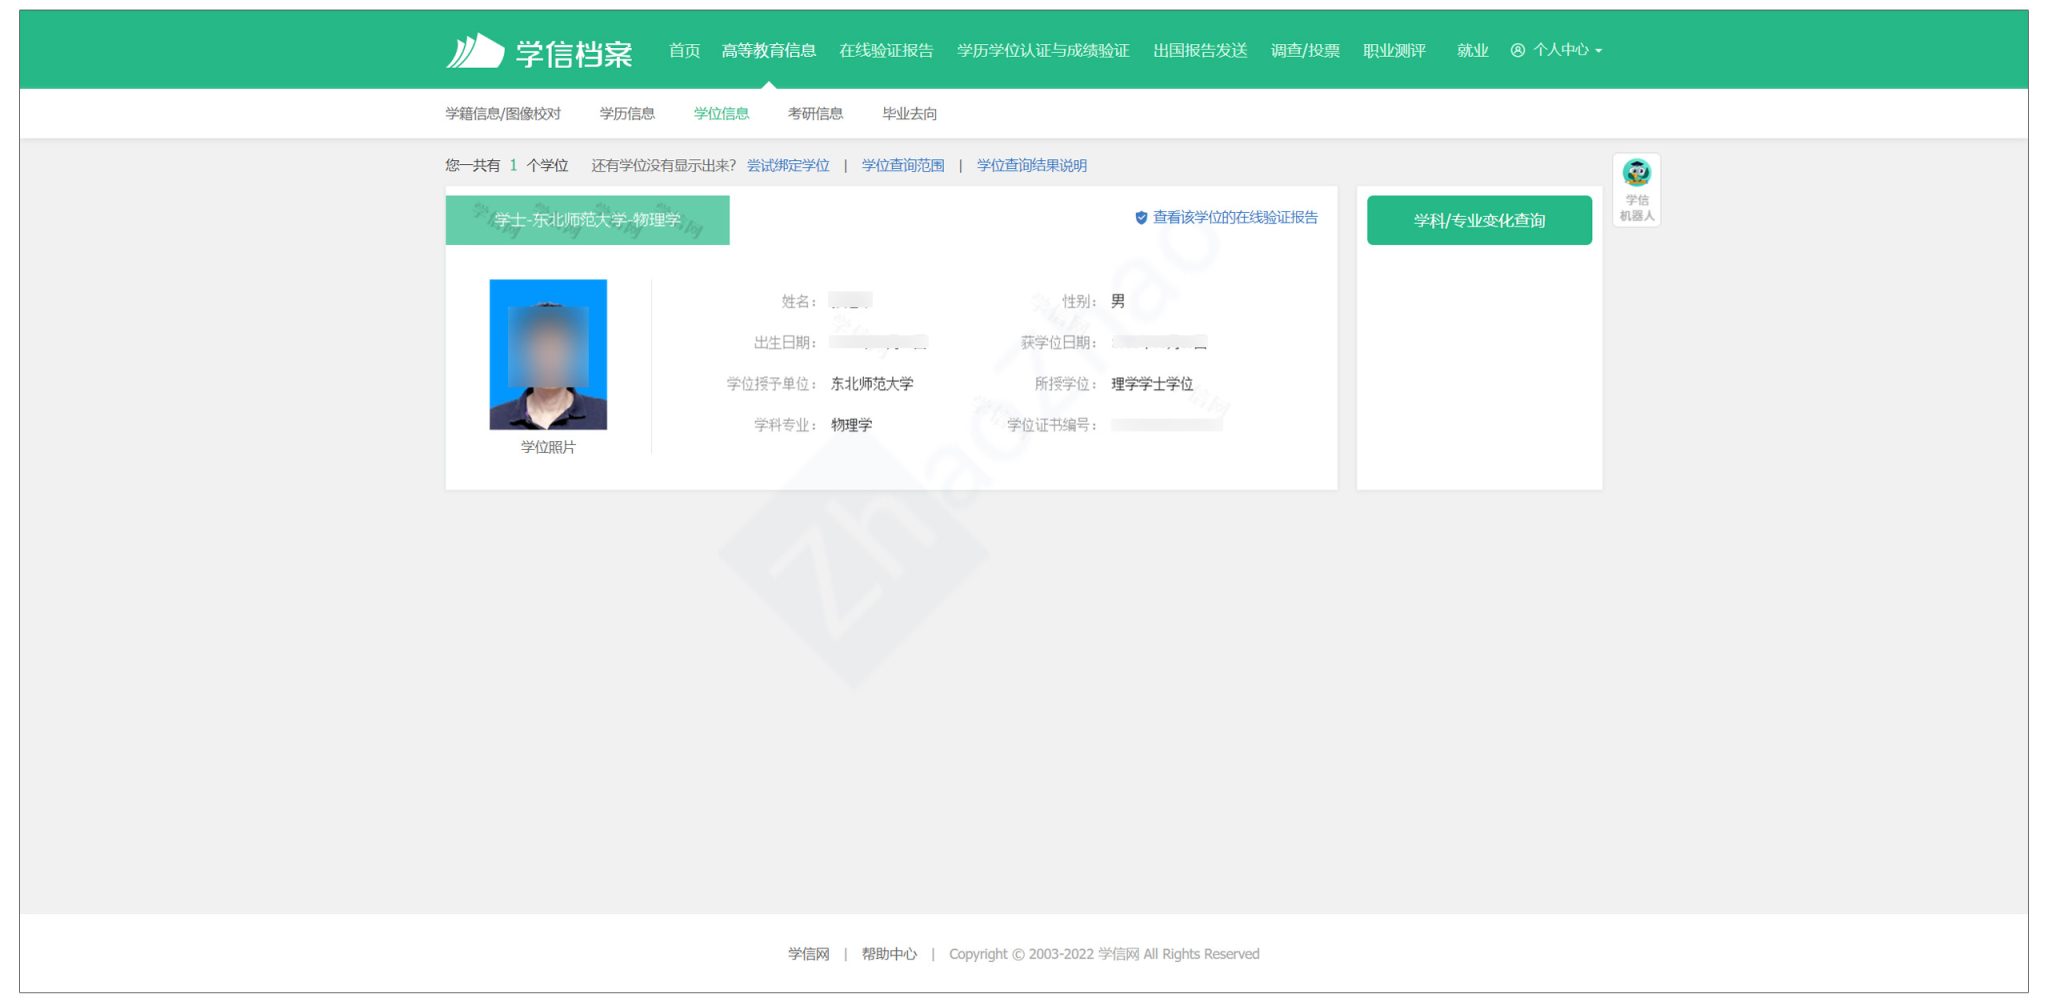Expand the 个人中心 dropdown menu
2048x1002 pixels.
pos(1564,51)
